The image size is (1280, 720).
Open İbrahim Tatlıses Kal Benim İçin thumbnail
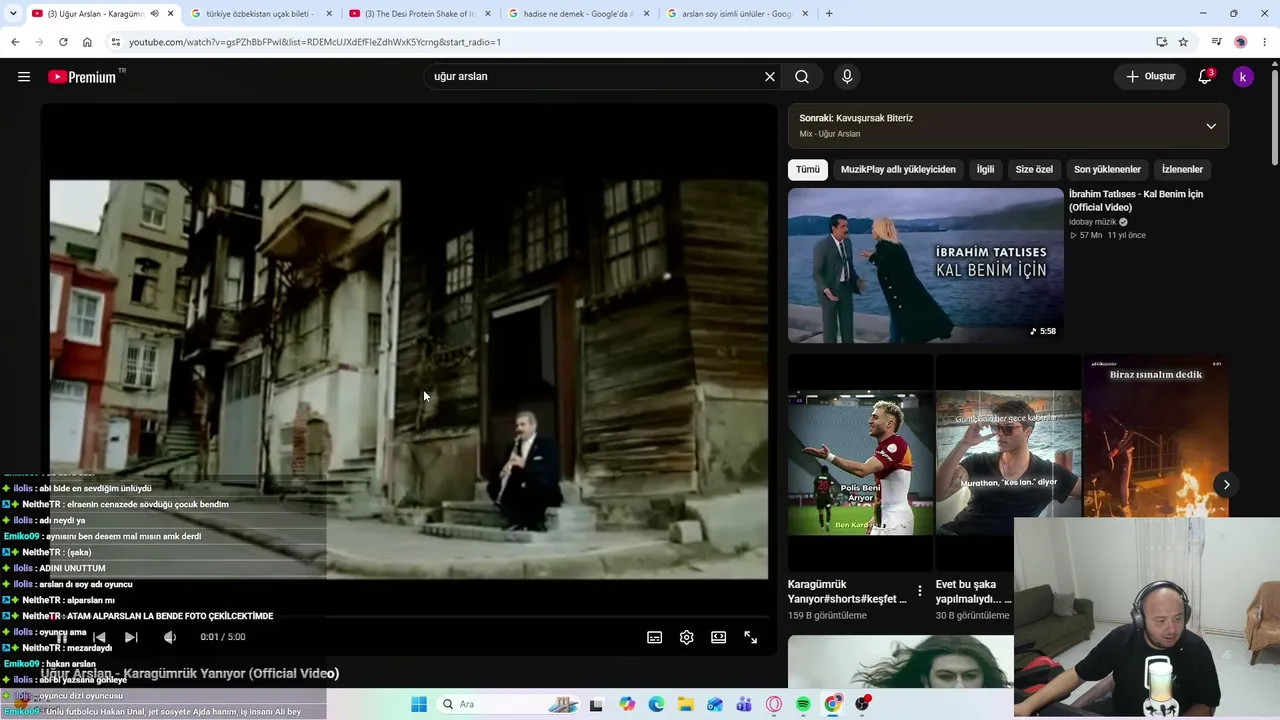coord(926,266)
